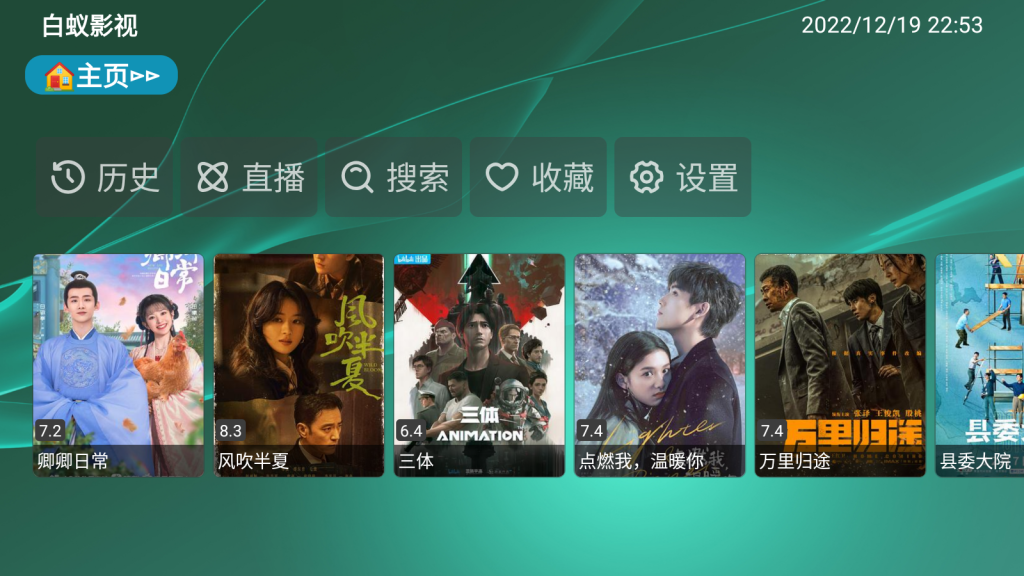The width and height of the screenshot is (1024, 576).
Task: Select the 卿卿日常 poster
Action: pyautogui.click(x=118, y=365)
